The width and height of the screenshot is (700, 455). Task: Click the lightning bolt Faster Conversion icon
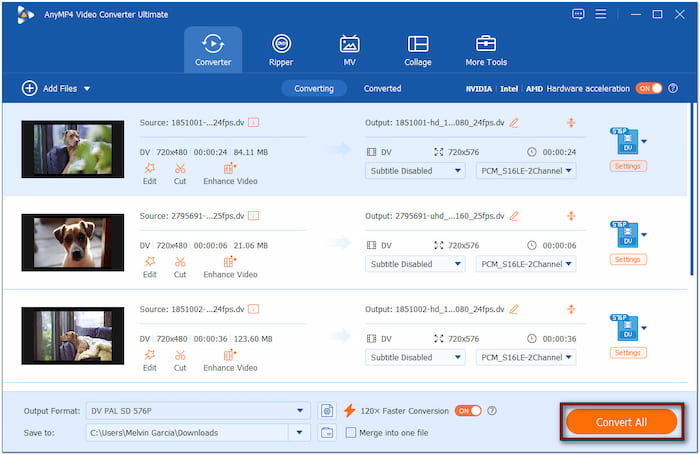[x=350, y=411]
